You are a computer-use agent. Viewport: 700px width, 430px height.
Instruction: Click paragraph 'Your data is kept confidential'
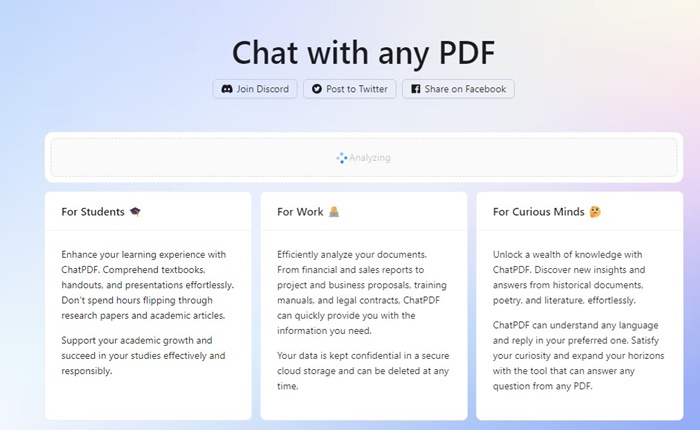(x=363, y=371)
